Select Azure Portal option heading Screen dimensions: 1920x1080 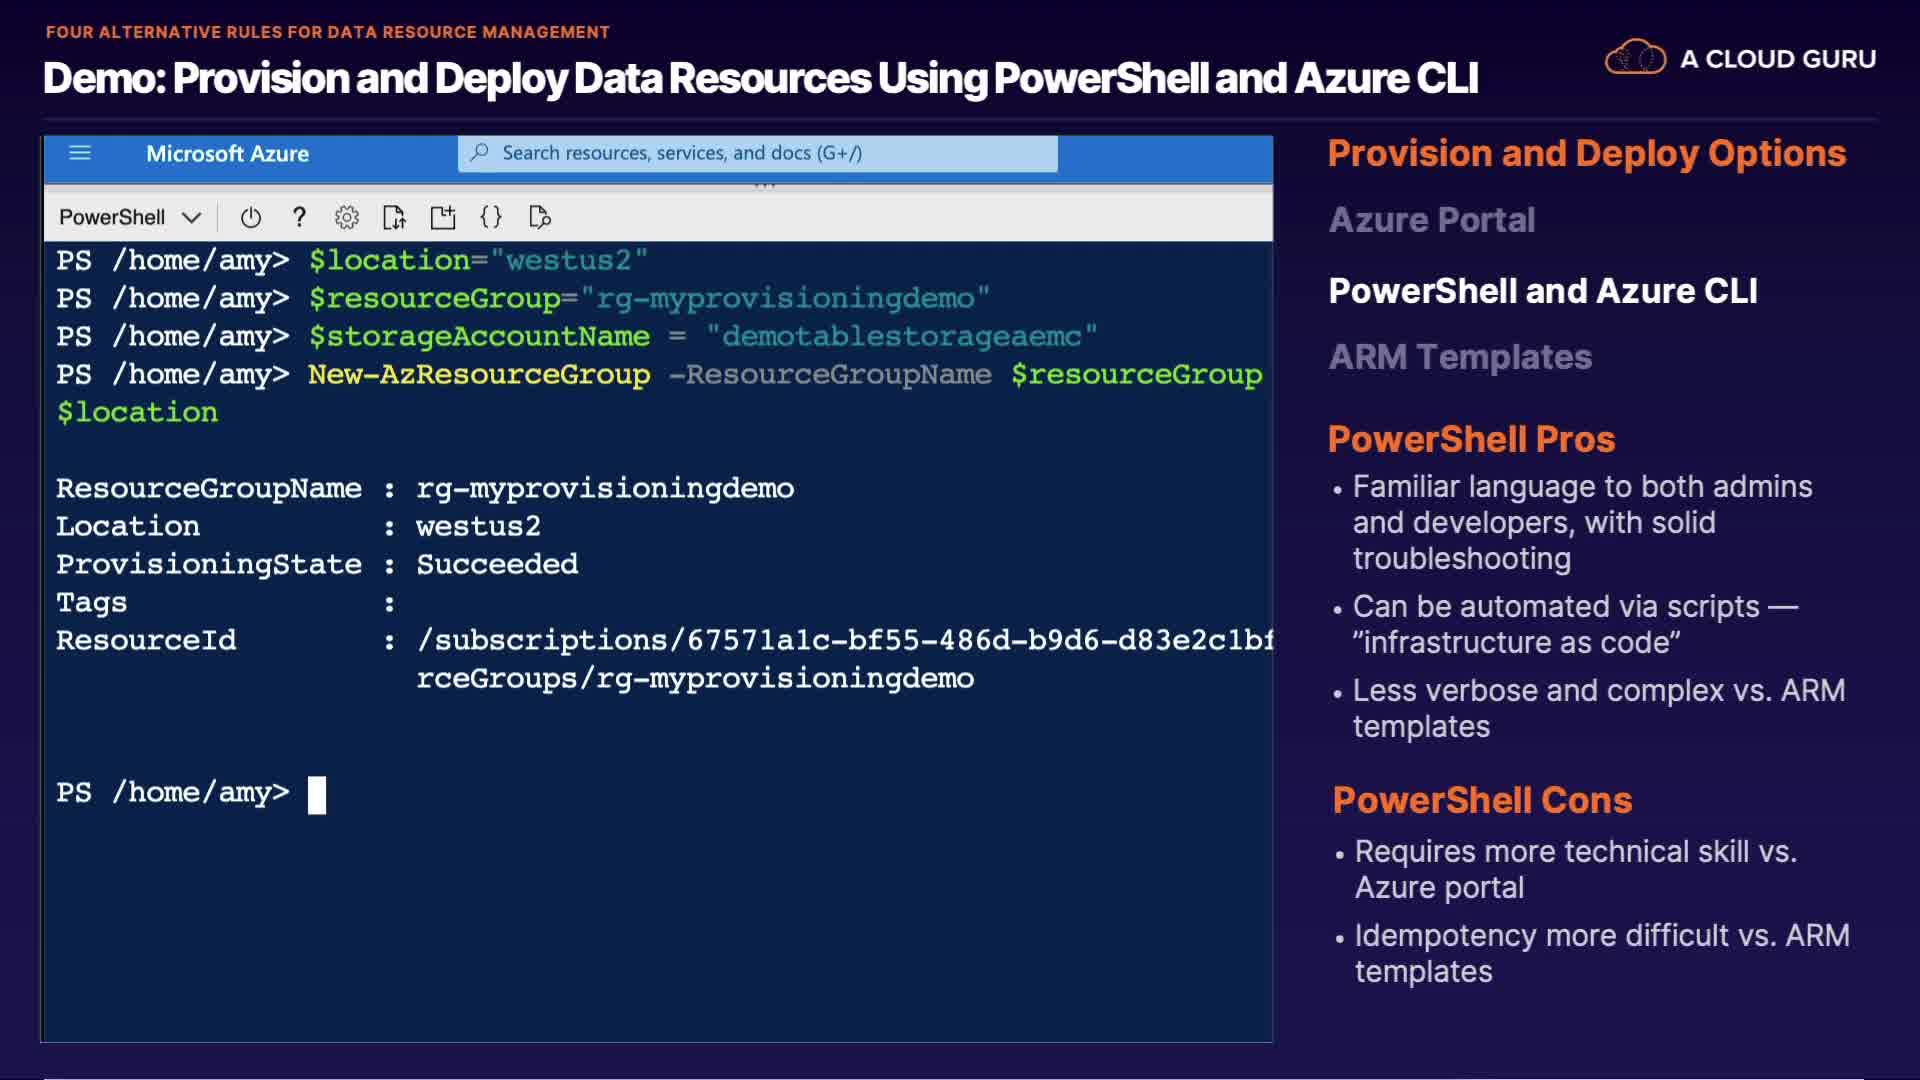point(1431,220)
